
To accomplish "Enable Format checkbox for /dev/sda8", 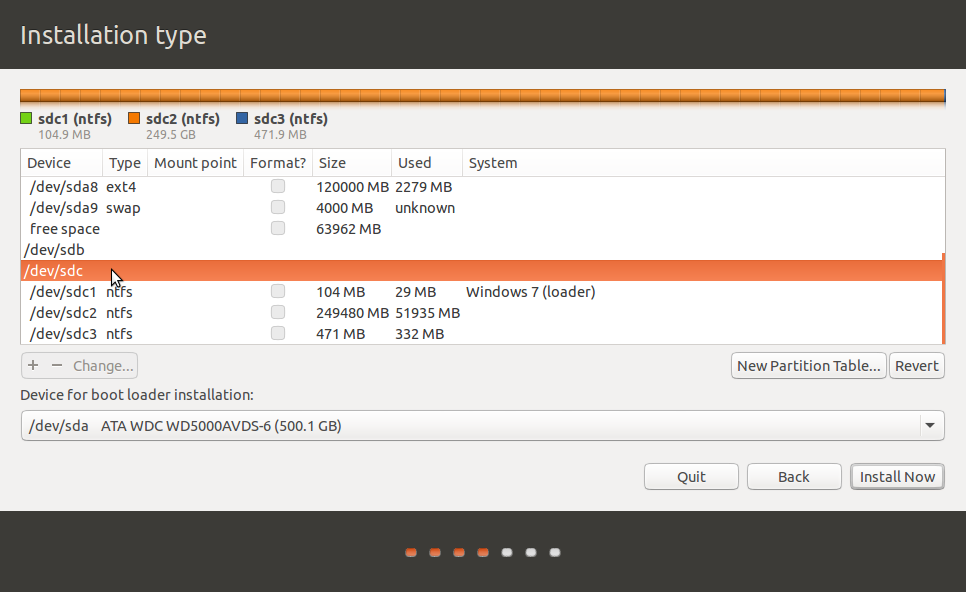I will coord(277,185).
